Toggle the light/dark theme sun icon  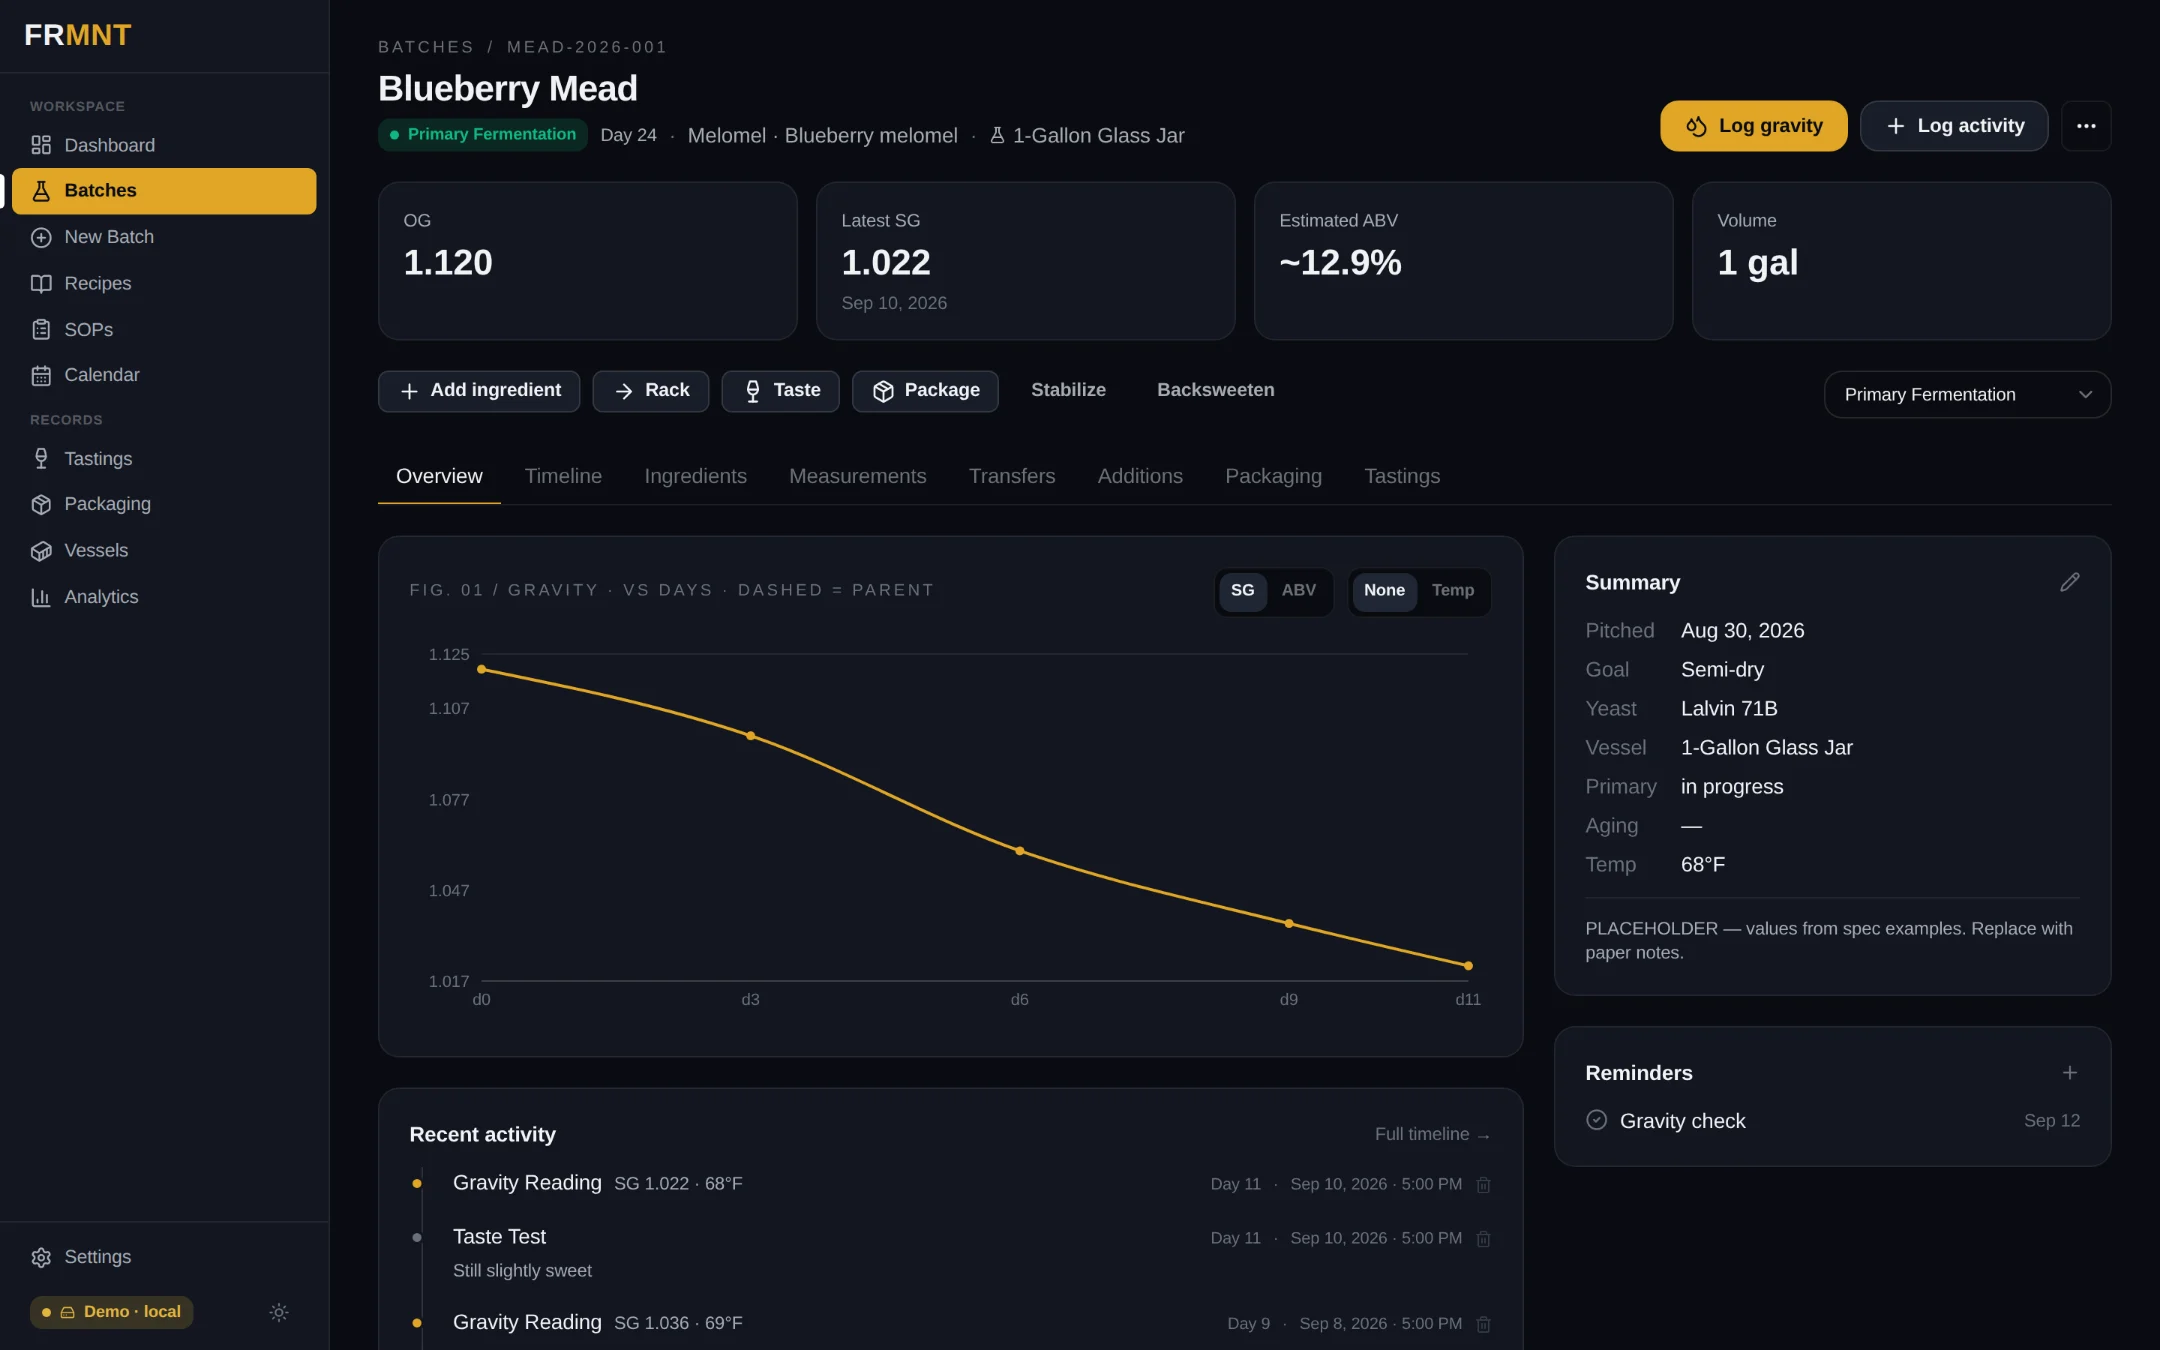[x=279, y=1312]
